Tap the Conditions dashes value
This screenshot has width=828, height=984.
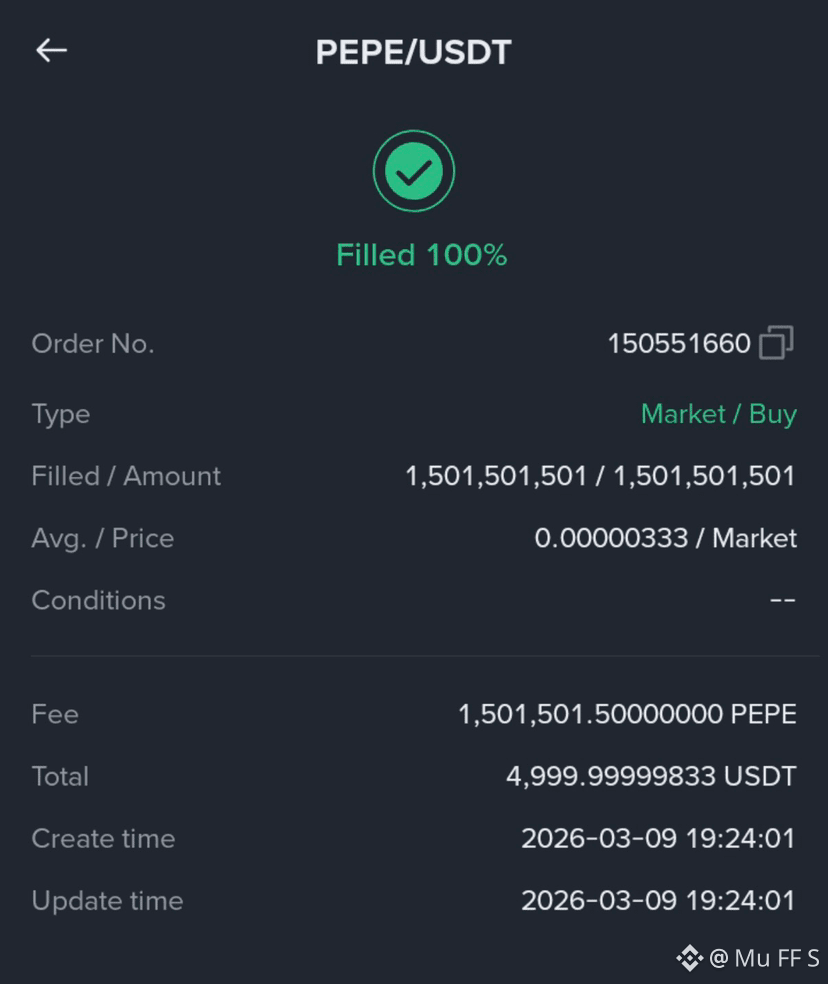click(x=783, y=600)
